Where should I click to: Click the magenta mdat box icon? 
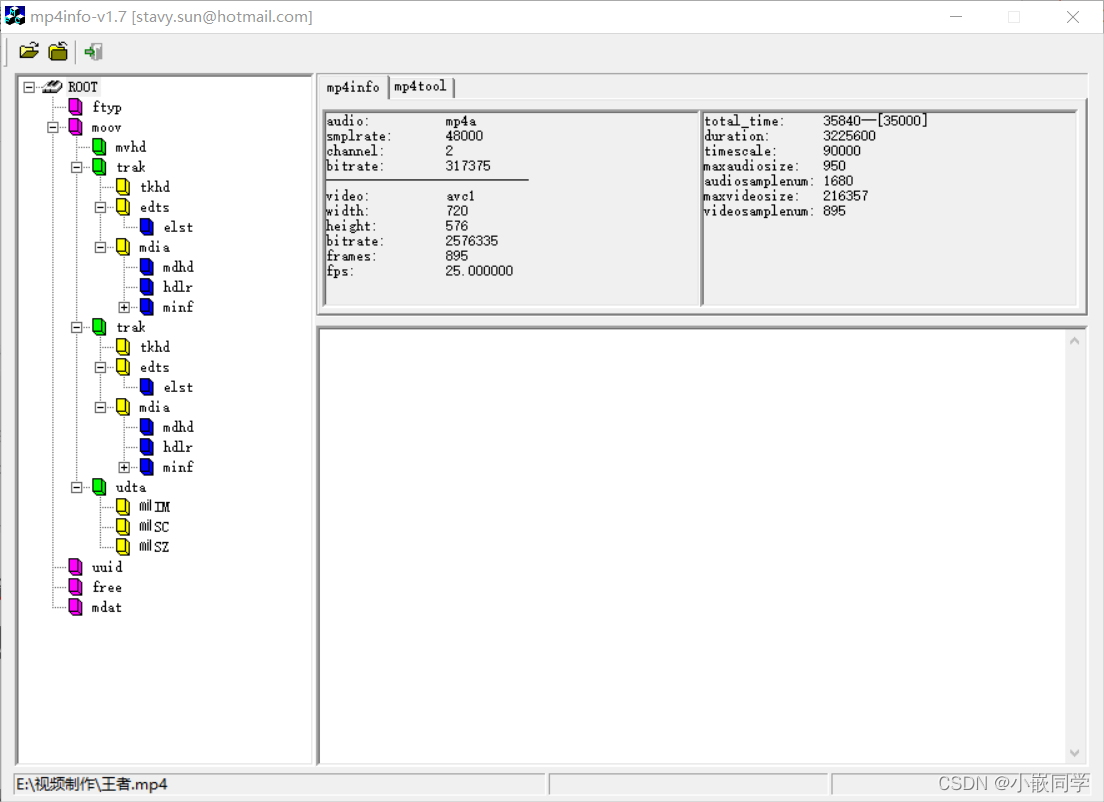pos(75,607)
